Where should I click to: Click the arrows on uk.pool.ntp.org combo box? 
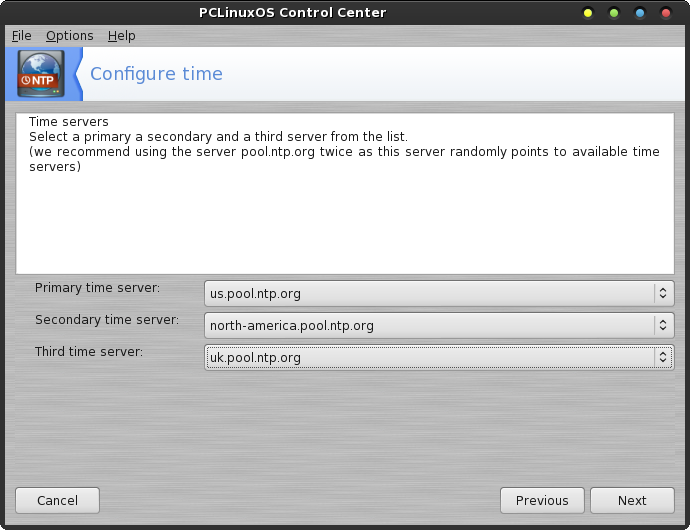click(x=663, y=357)
